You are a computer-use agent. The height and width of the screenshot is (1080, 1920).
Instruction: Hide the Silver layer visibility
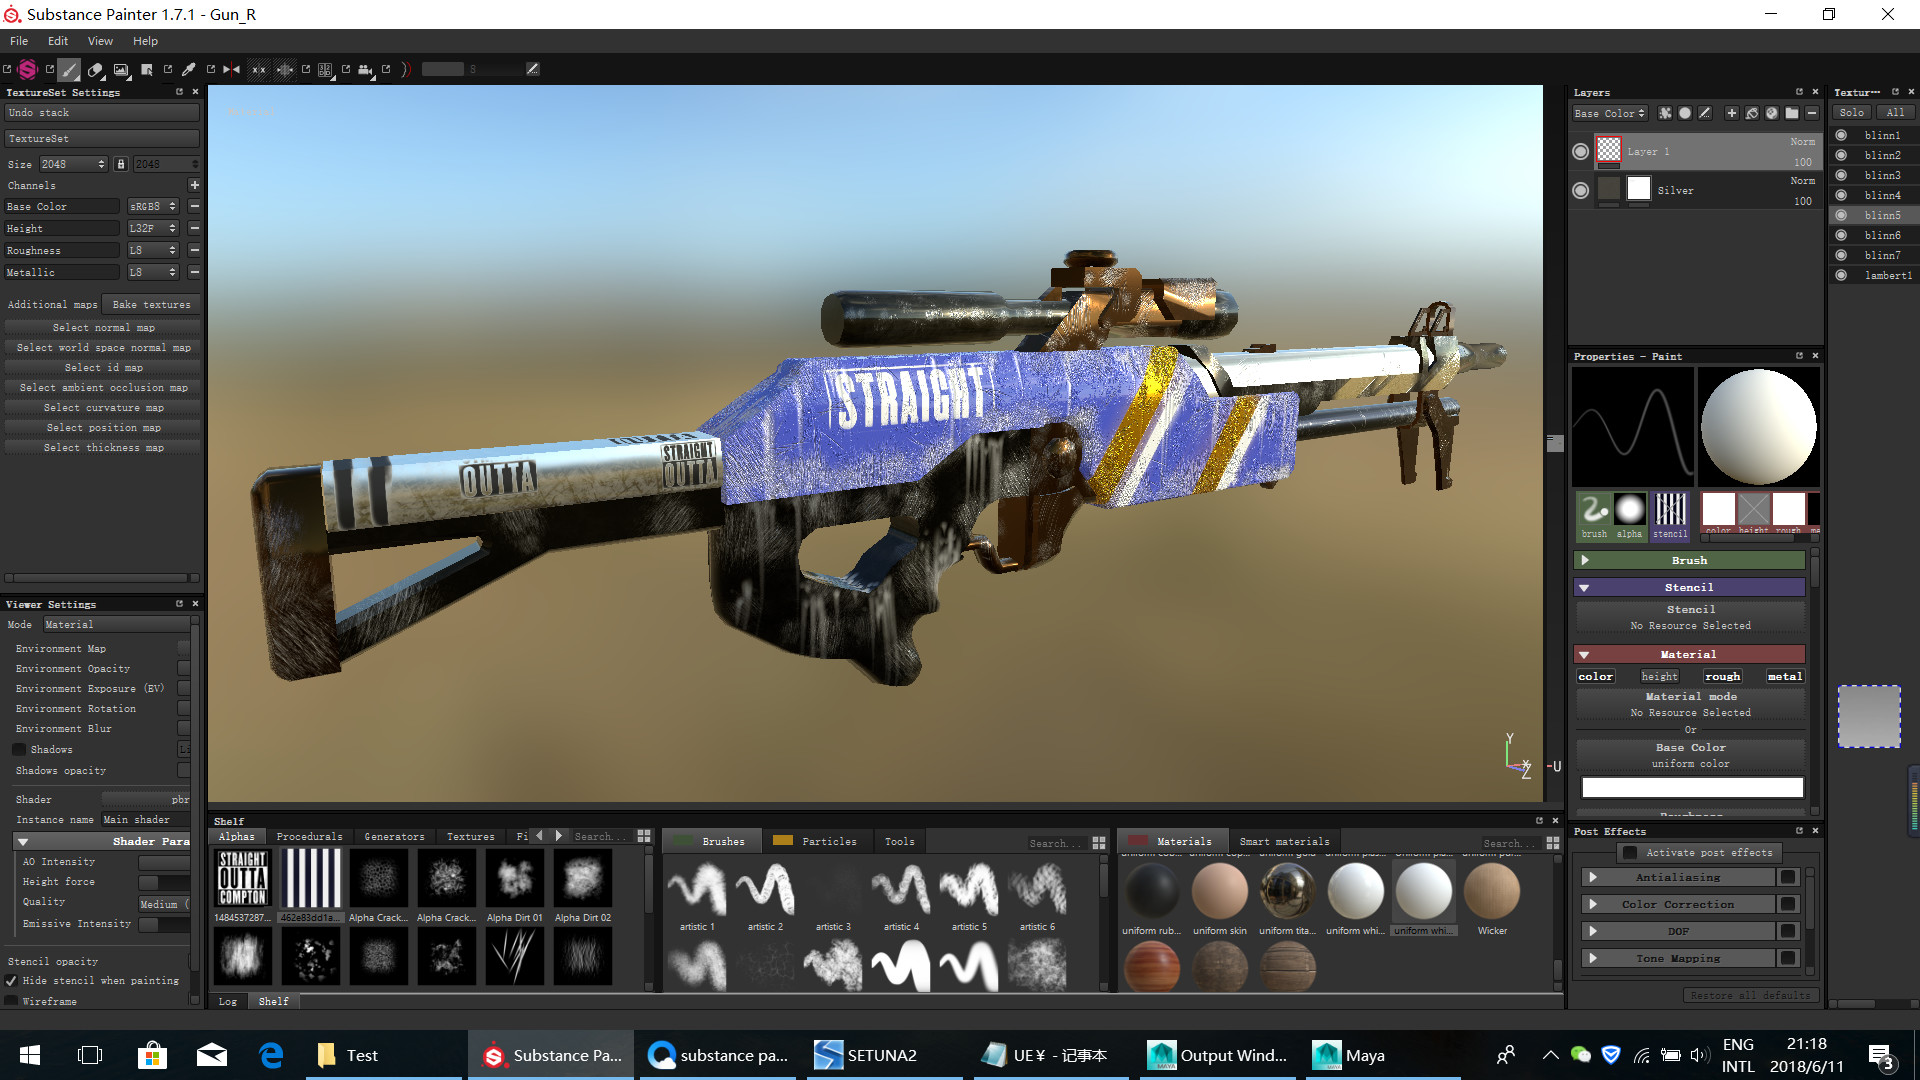click(1580, 190)
